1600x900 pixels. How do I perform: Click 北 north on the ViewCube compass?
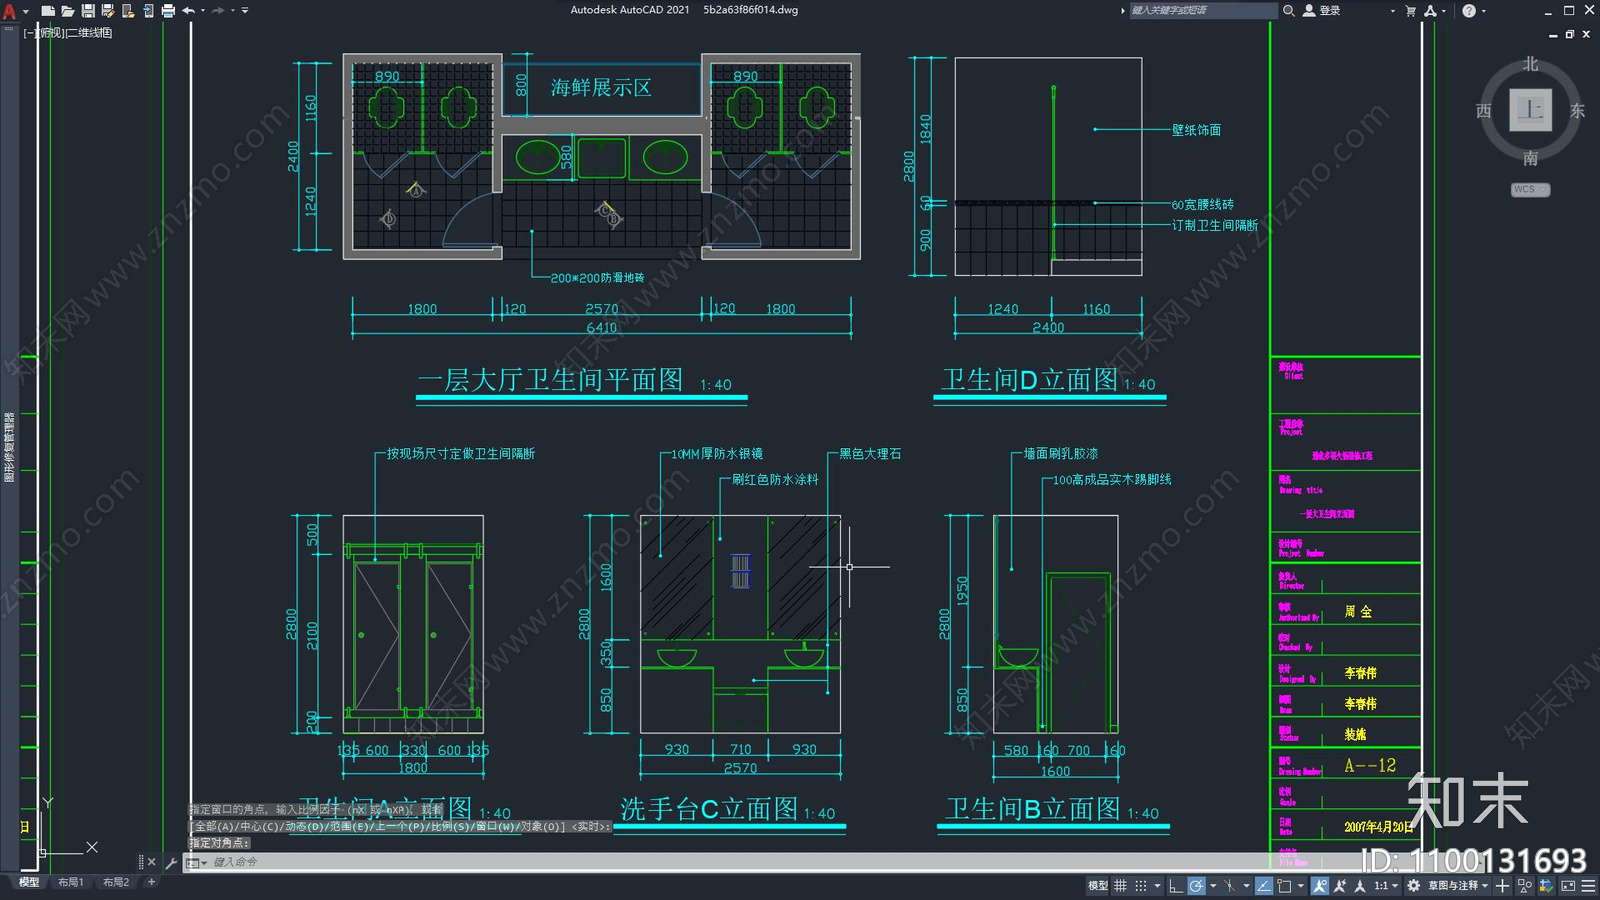(x=1530, y=64)
